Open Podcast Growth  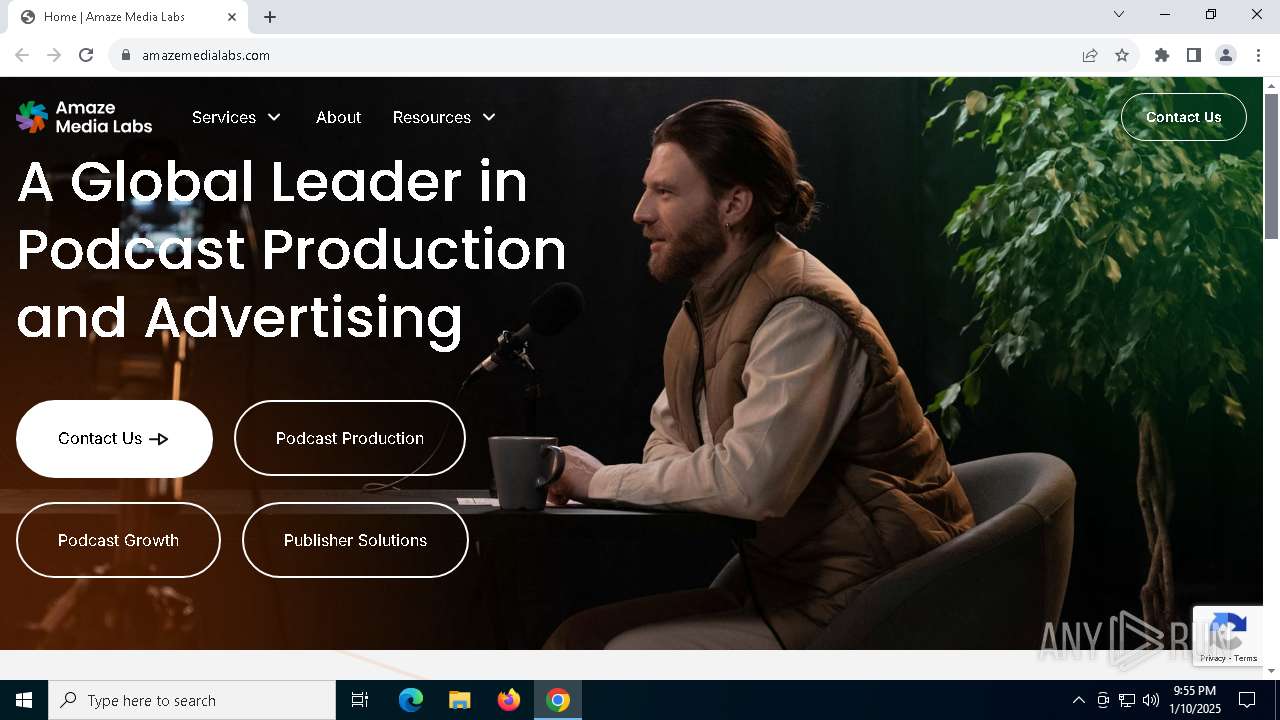(118, 540)
